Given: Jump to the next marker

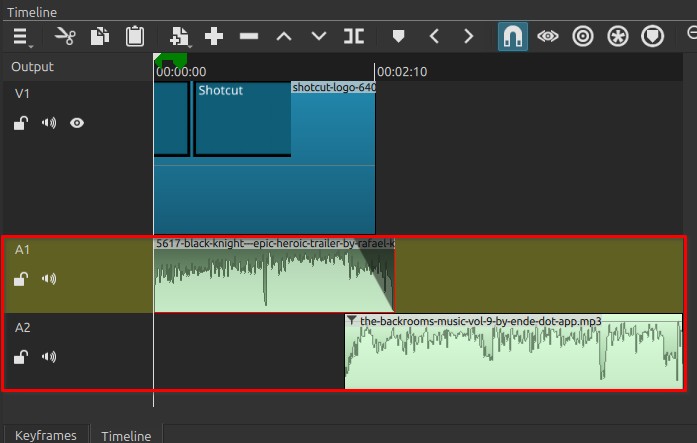Looking at the screenshot, I should coord(468,37).
